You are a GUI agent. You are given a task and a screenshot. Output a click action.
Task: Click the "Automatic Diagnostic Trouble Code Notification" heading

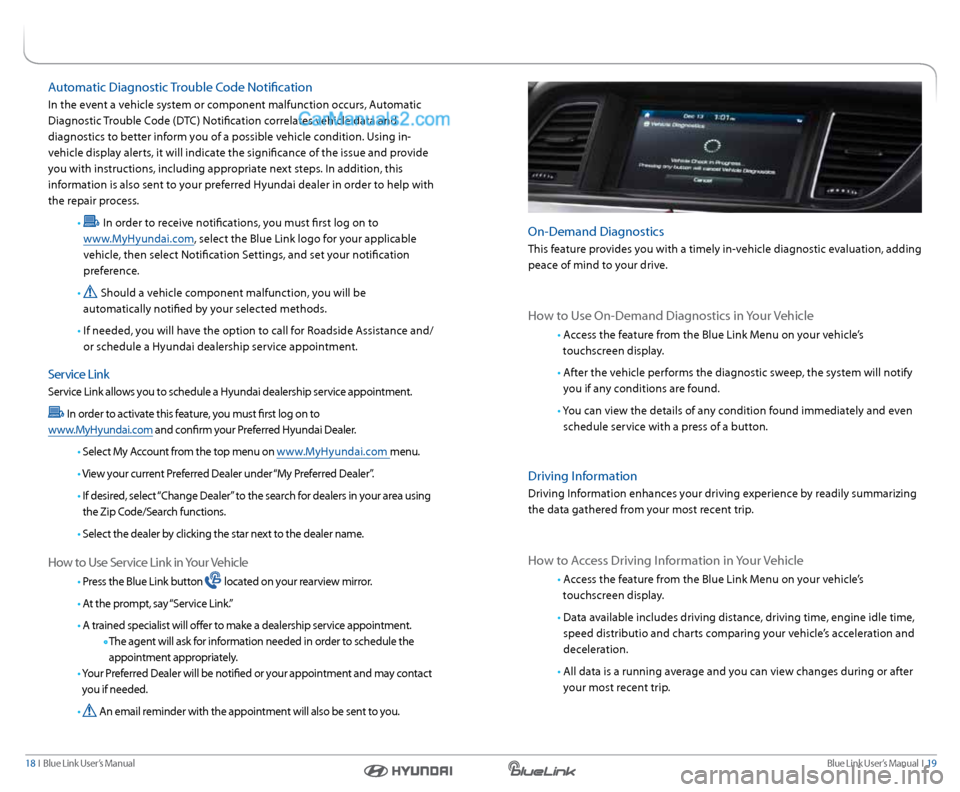[x=180, y=87]
